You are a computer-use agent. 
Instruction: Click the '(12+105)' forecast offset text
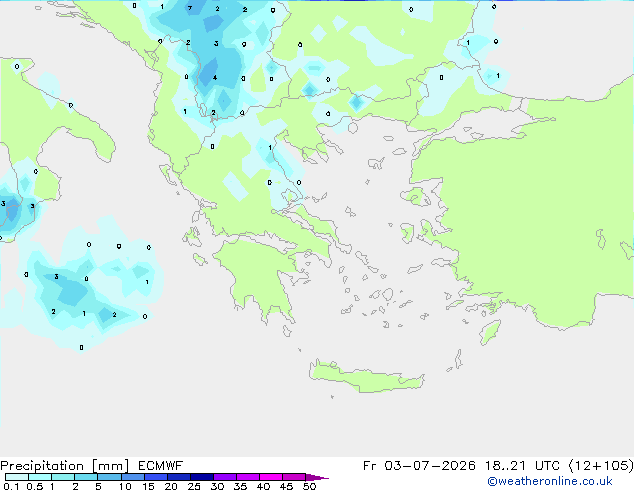tap(601, 466)
